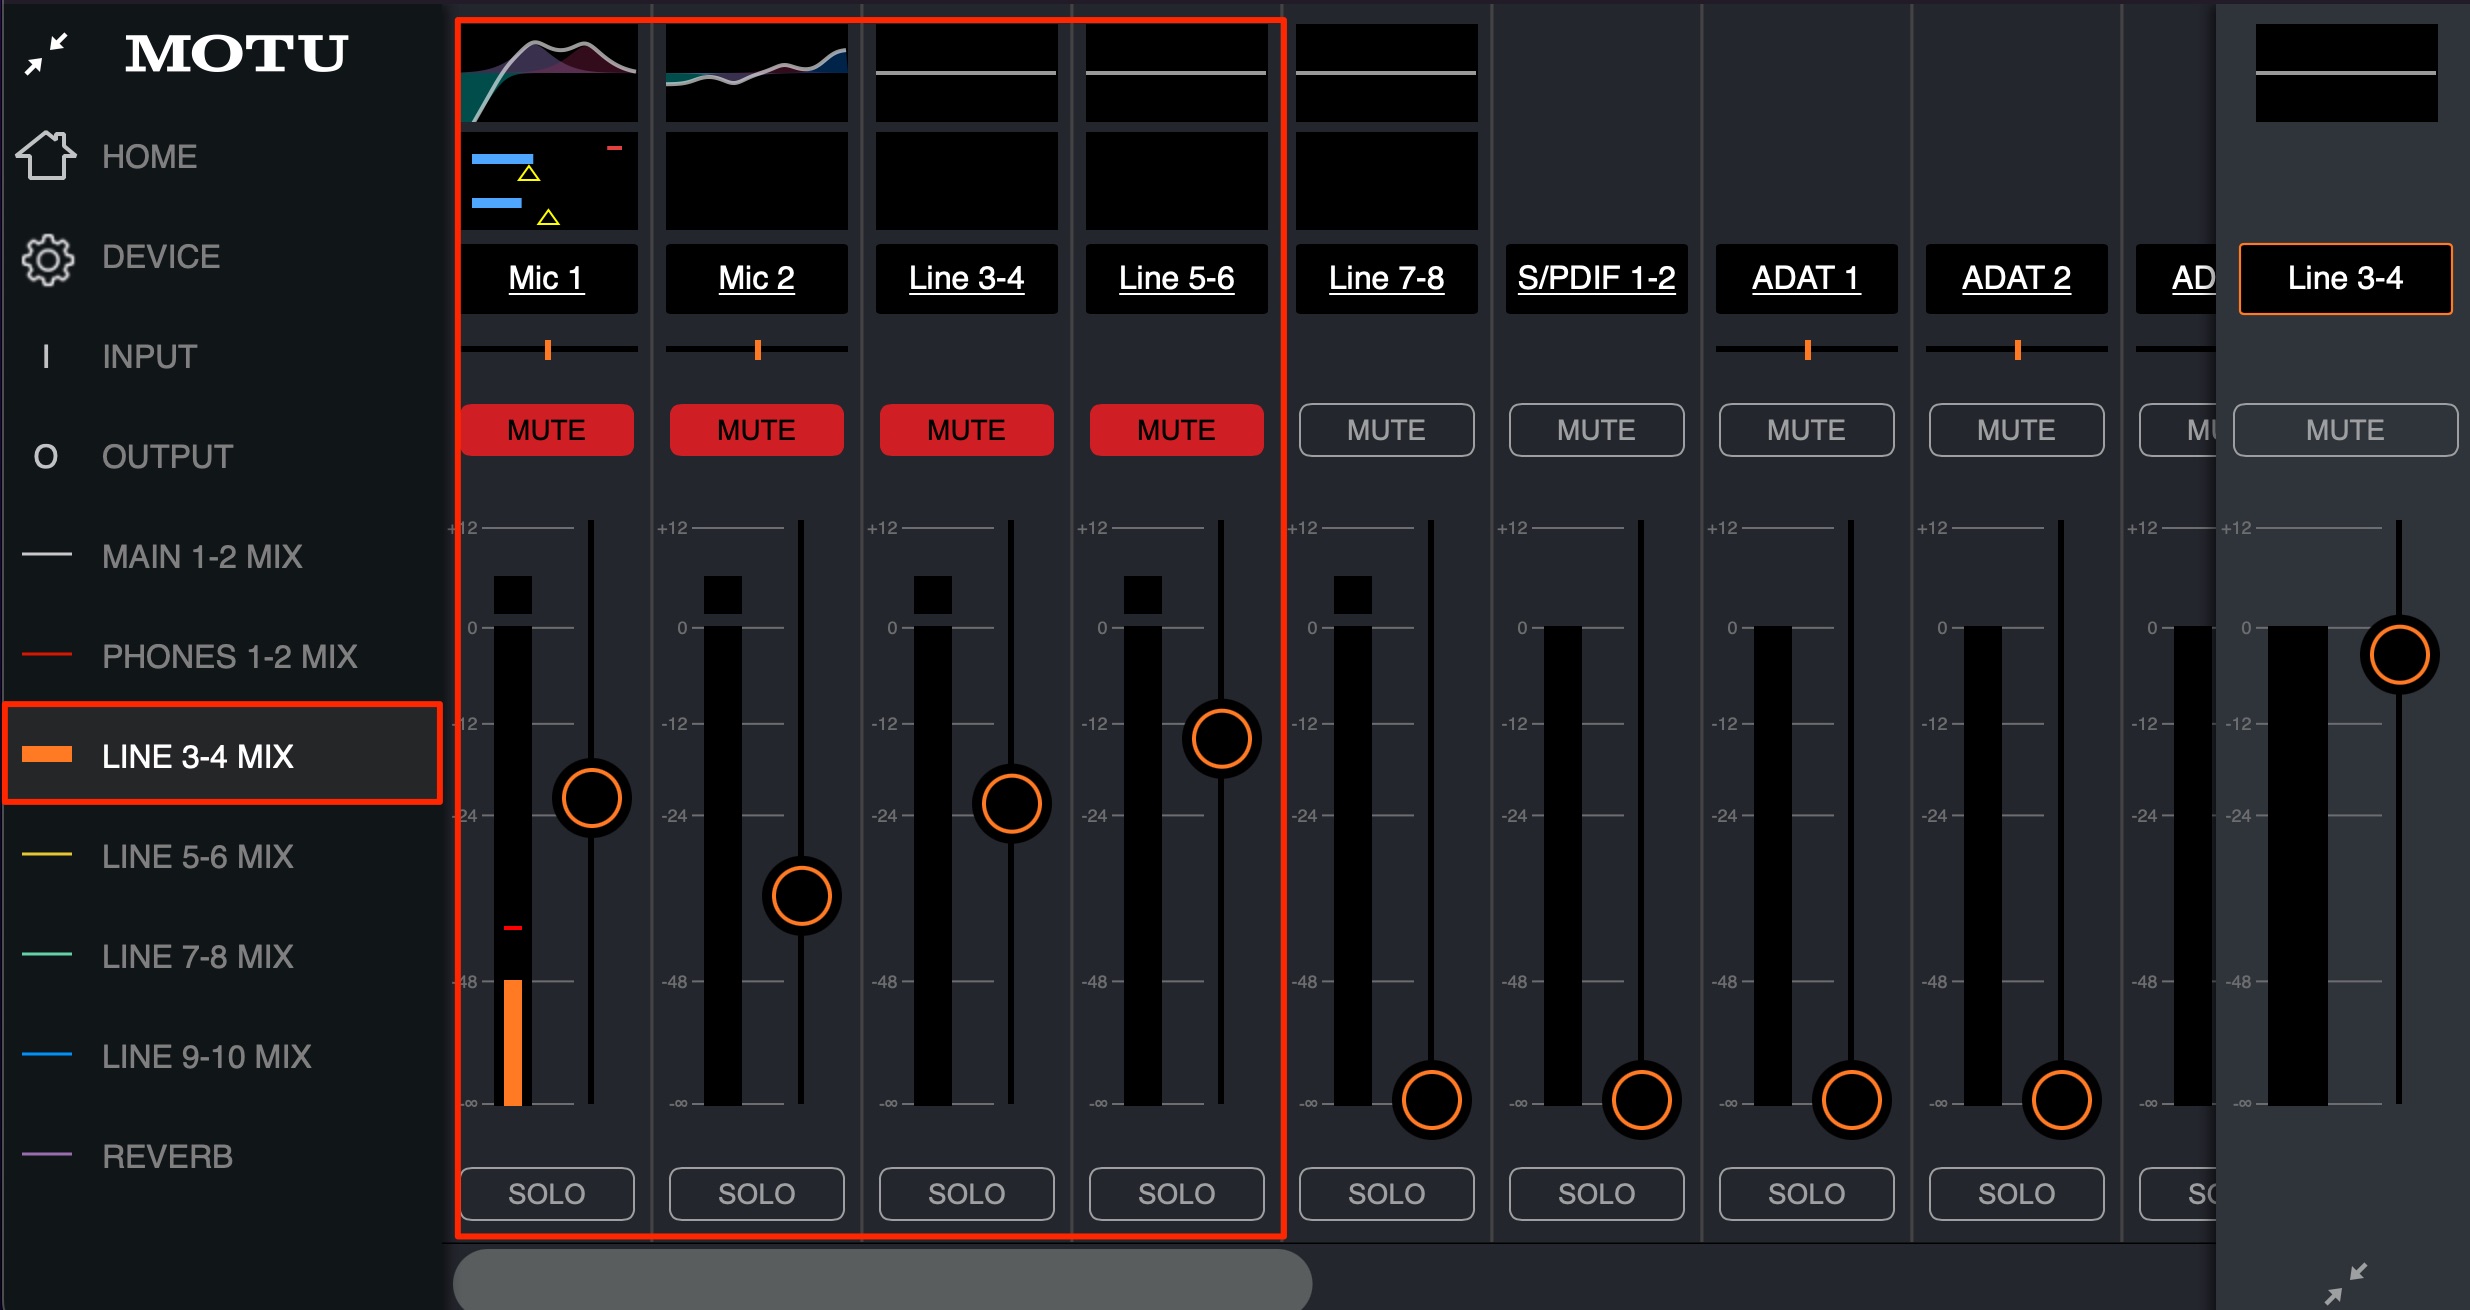Open the Line 7-8 EQ thumbnail
The height and width of the screenshot is (1310, 2470).
[1387, 73]
